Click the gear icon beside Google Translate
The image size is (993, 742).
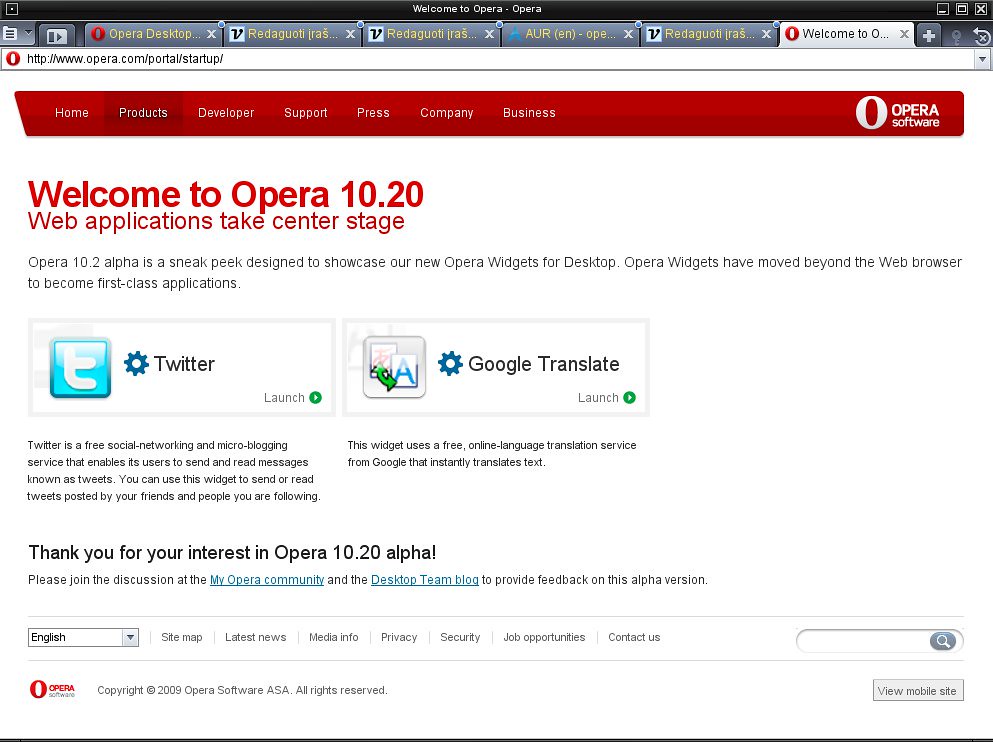tap(450, 363)
